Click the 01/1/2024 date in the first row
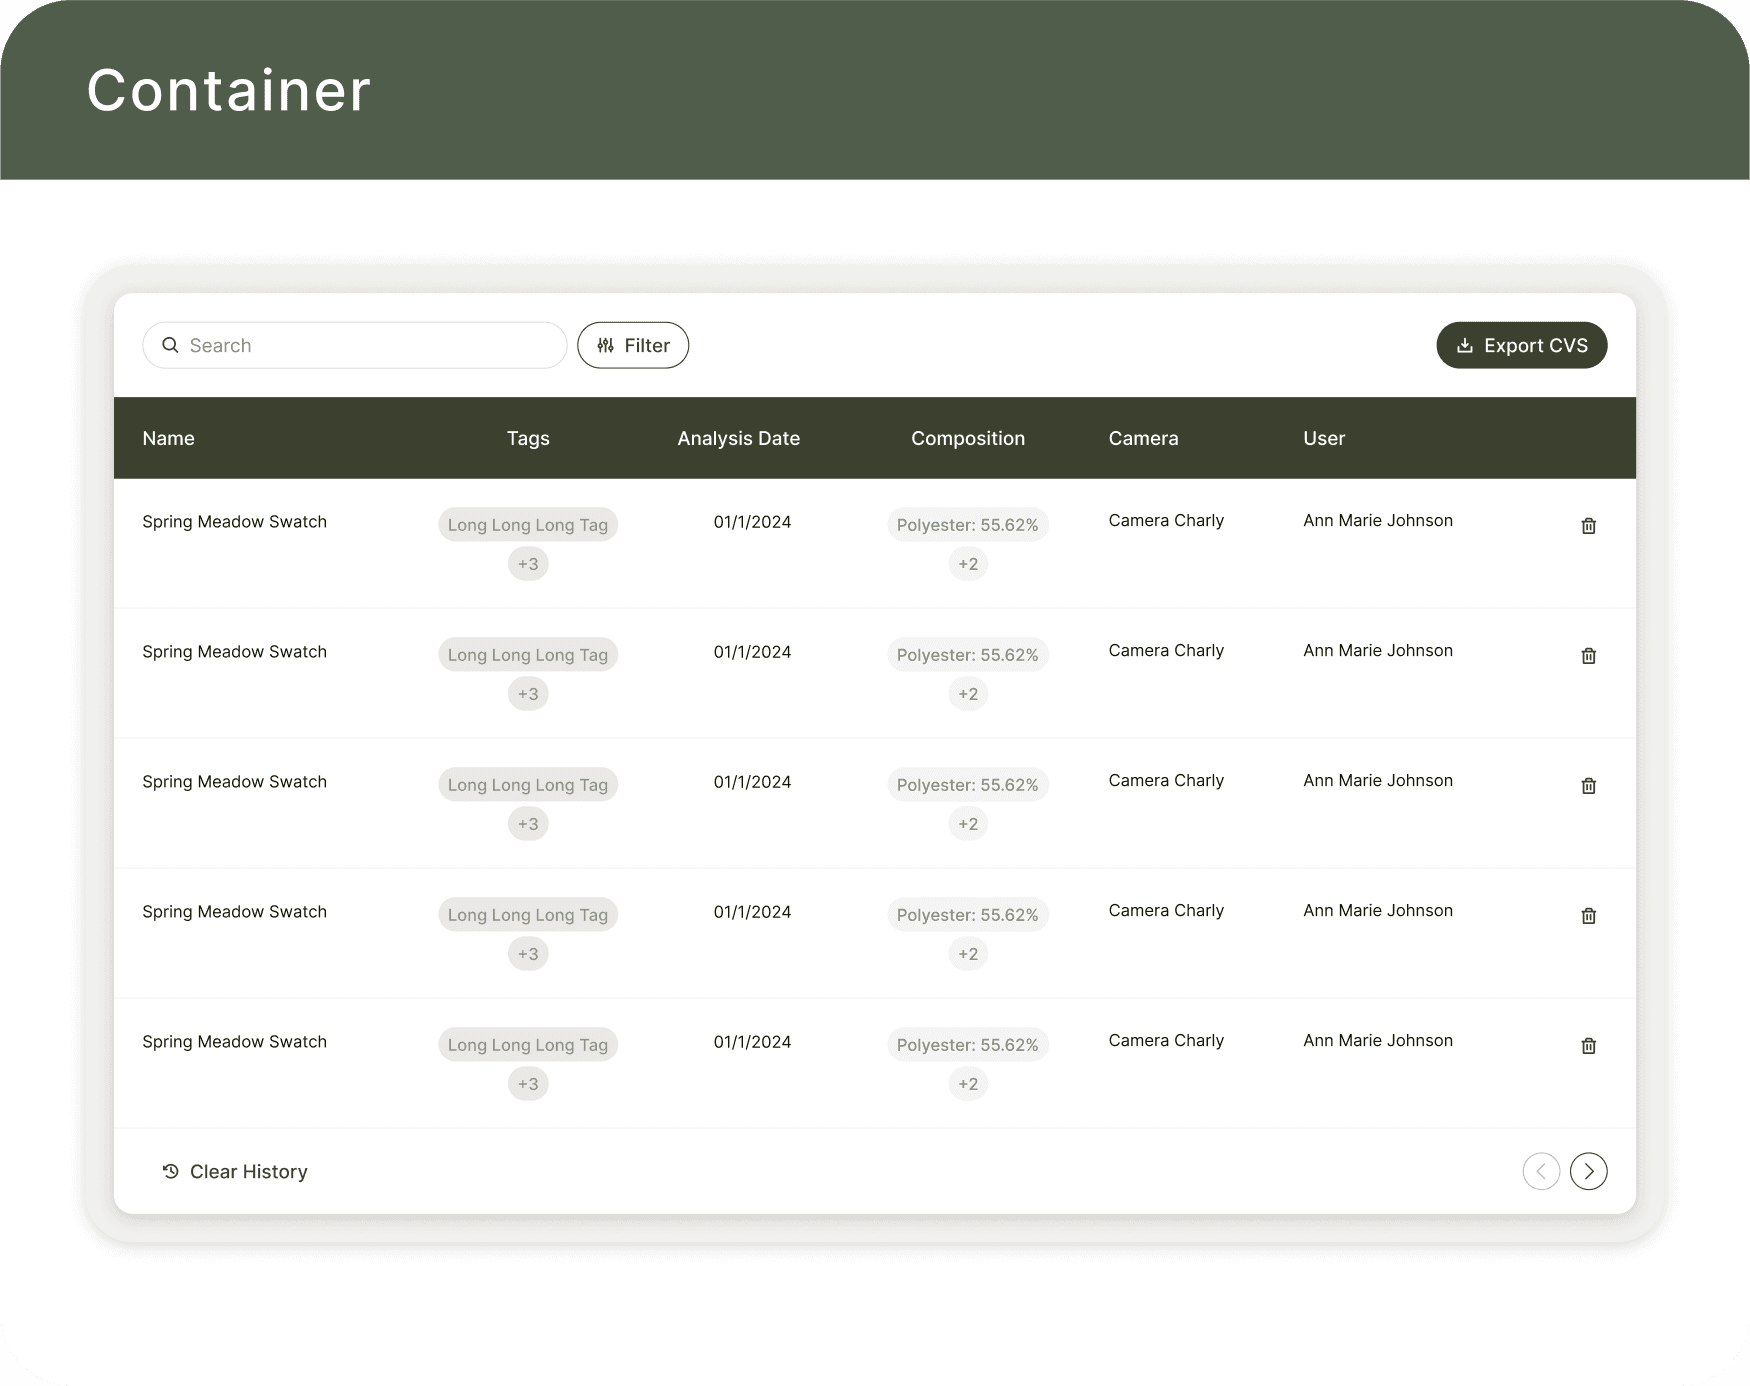The height and width of the screenshot is (1386, 1750). point(752,522)
